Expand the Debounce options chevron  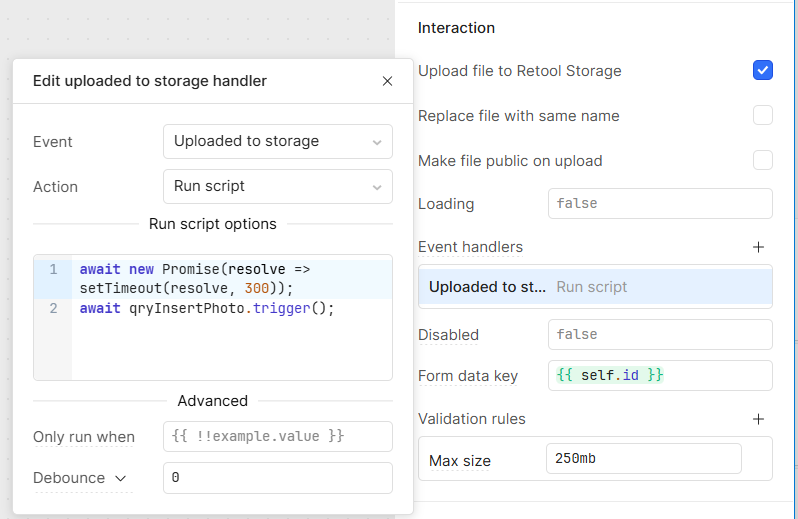(121, 479)
